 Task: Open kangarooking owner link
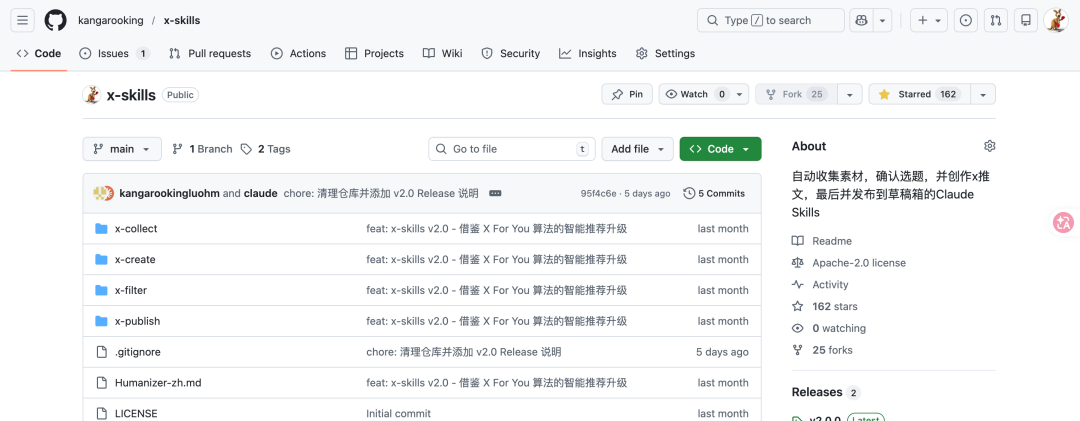coord(111,21)
